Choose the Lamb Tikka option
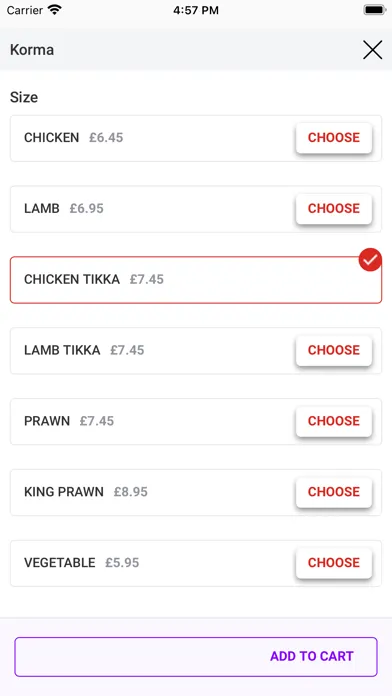This screenshot has height=696, width=392. click(x=334, y=350)
